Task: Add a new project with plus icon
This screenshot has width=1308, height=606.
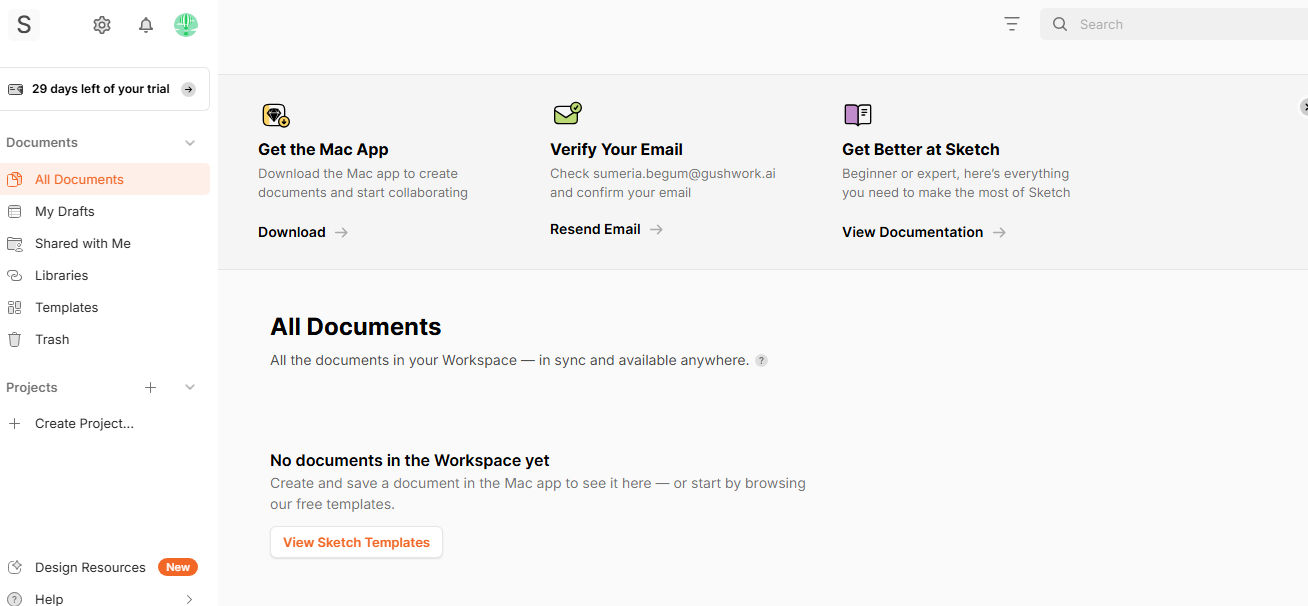Action: (150, 388)
